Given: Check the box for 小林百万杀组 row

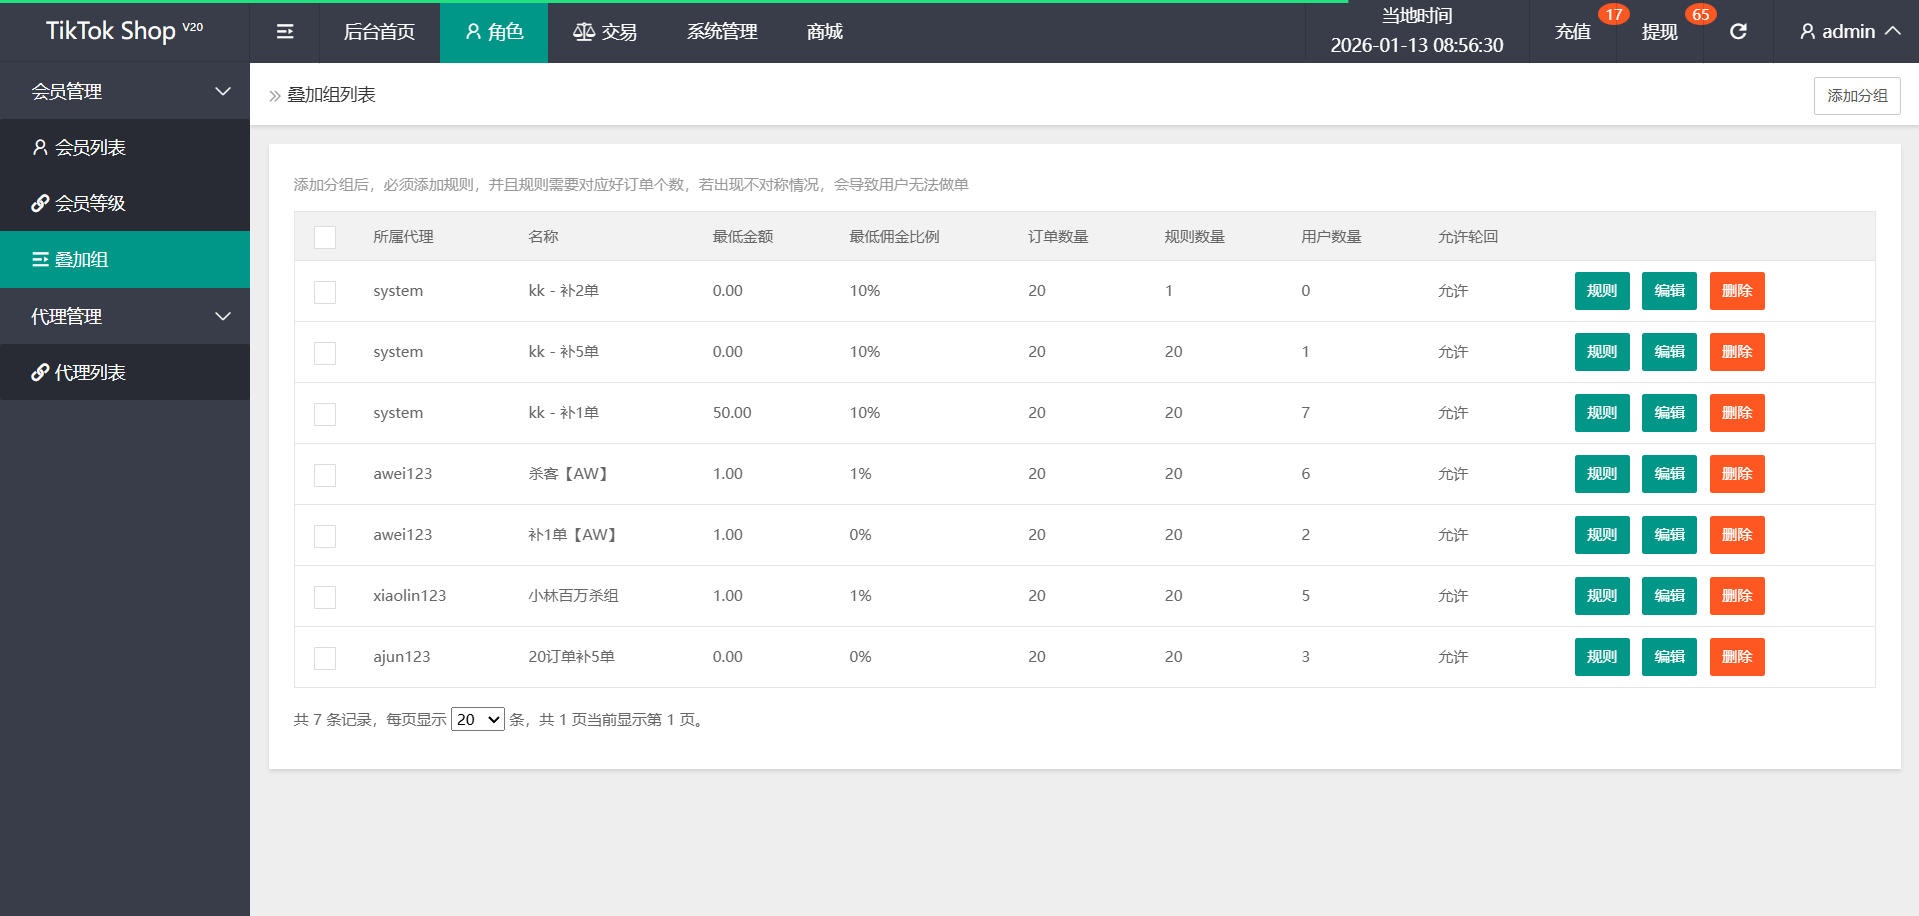Looking at the screenshot, I should [x=325, y=597].
